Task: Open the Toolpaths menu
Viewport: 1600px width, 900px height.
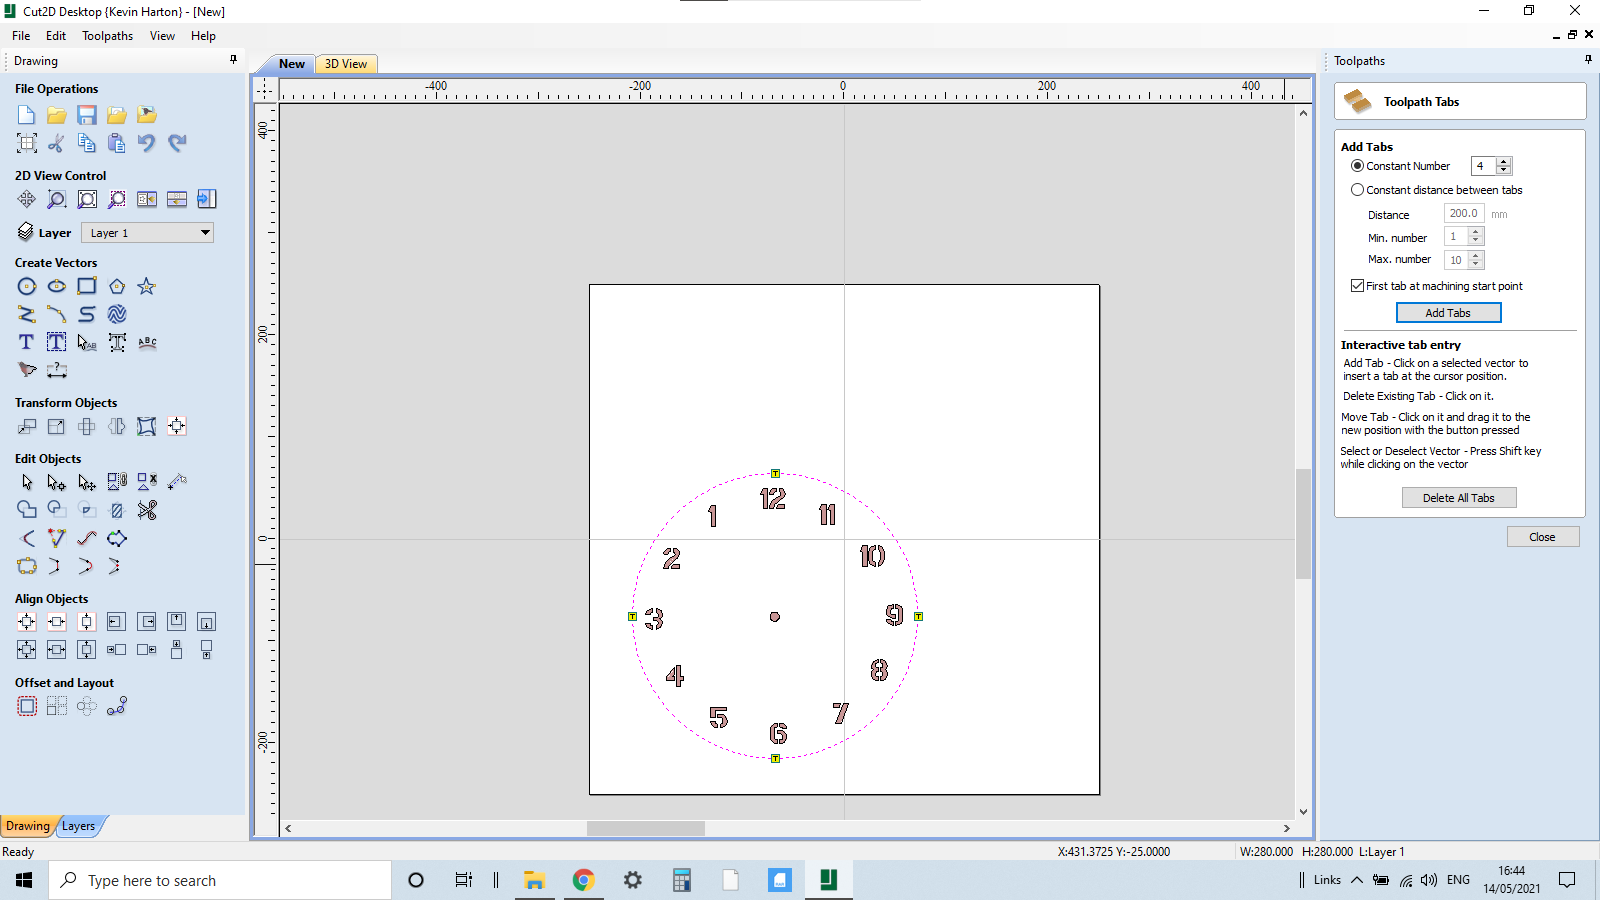Action: click(107, 35)
